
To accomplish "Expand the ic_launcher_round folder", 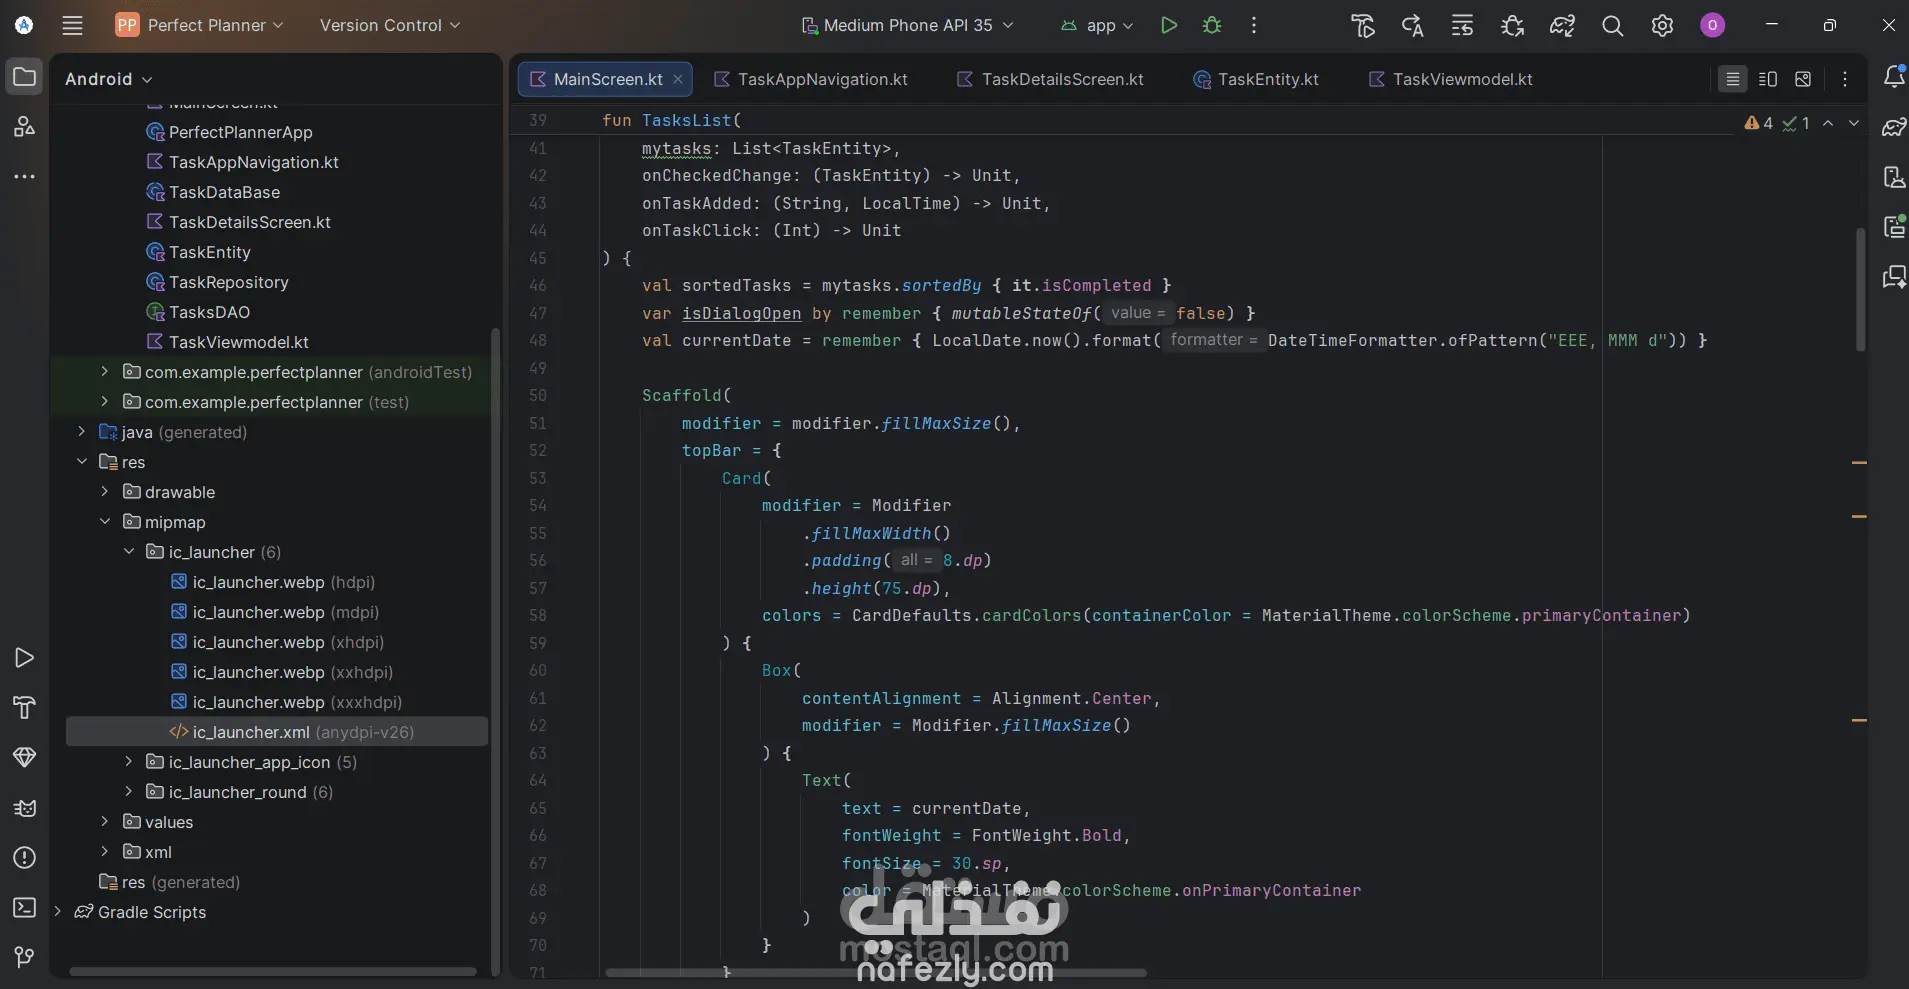I will click(x=128, y=792).
